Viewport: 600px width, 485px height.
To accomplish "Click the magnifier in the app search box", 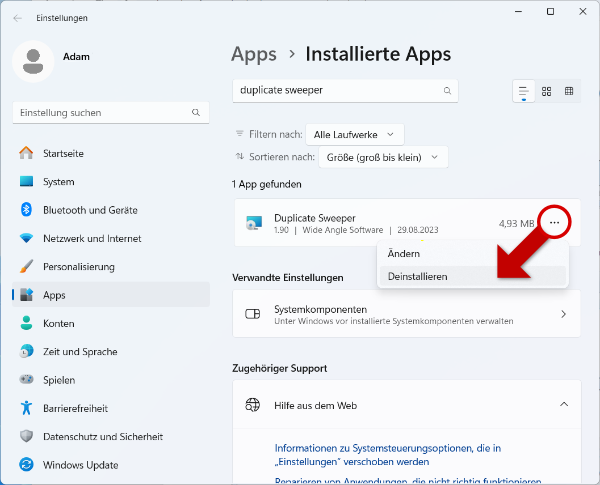I will tap(447, 91).
